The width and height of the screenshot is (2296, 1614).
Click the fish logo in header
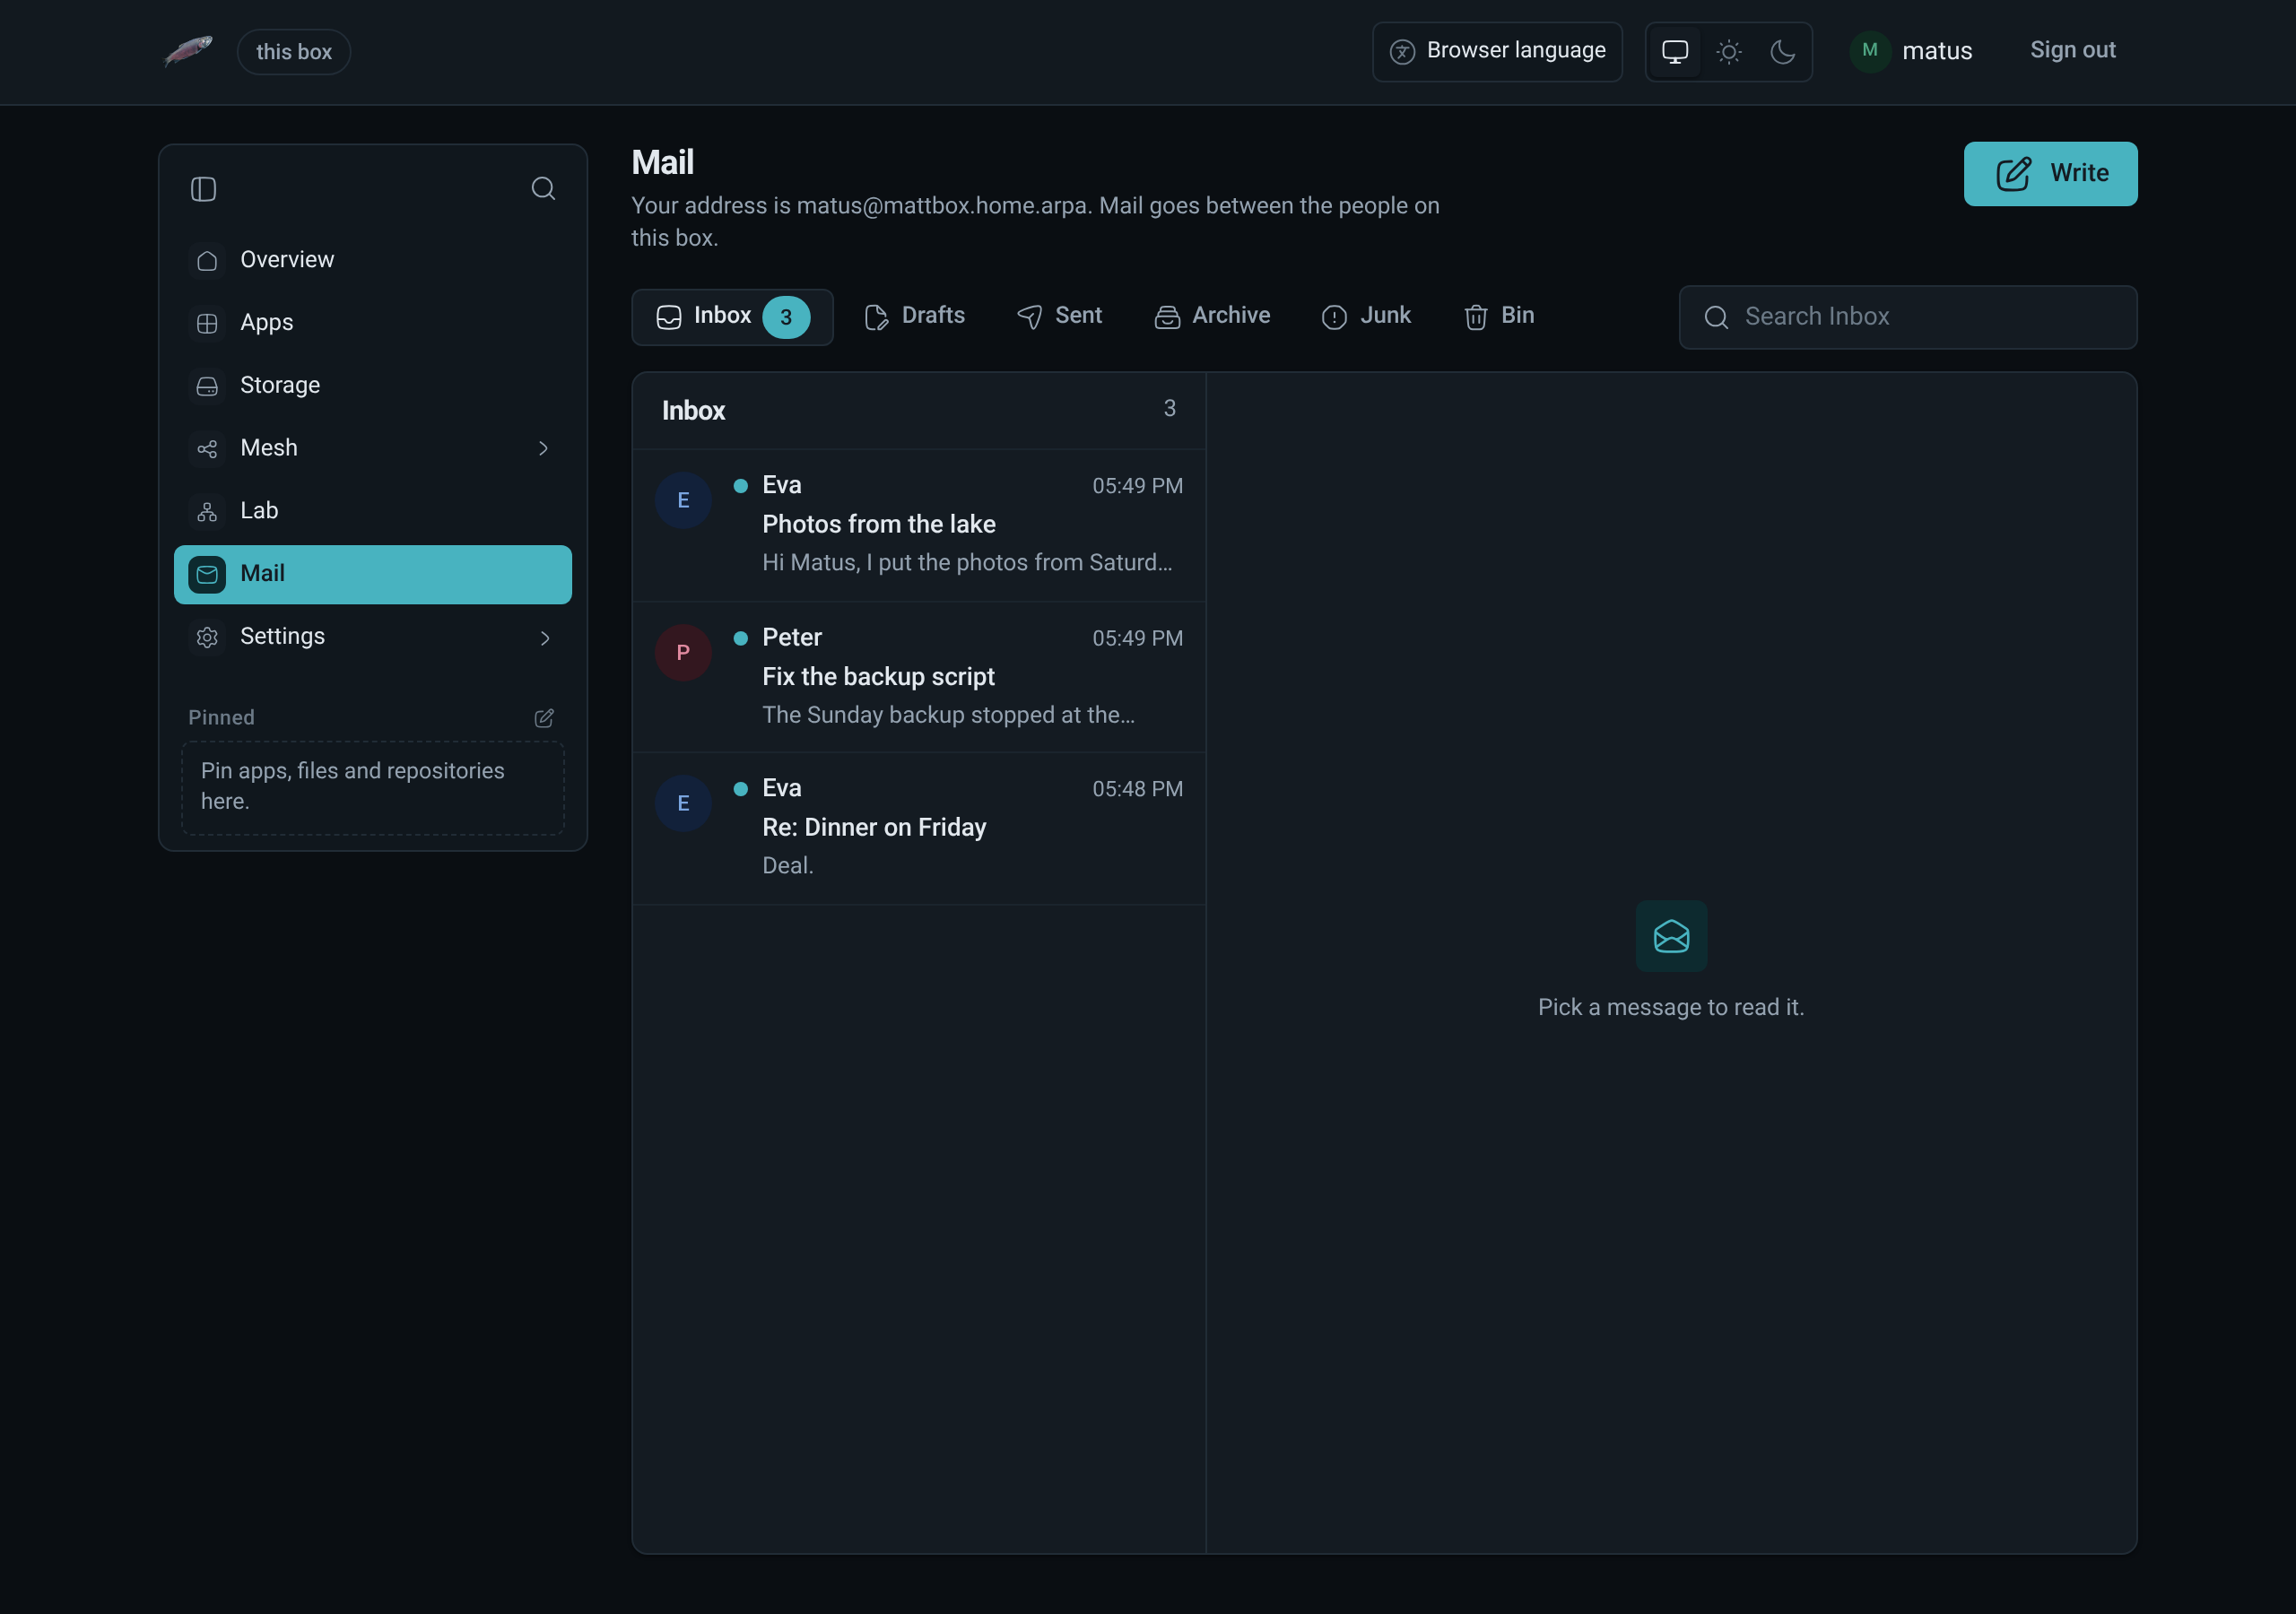pyautogui.click(x=188, y=51)
